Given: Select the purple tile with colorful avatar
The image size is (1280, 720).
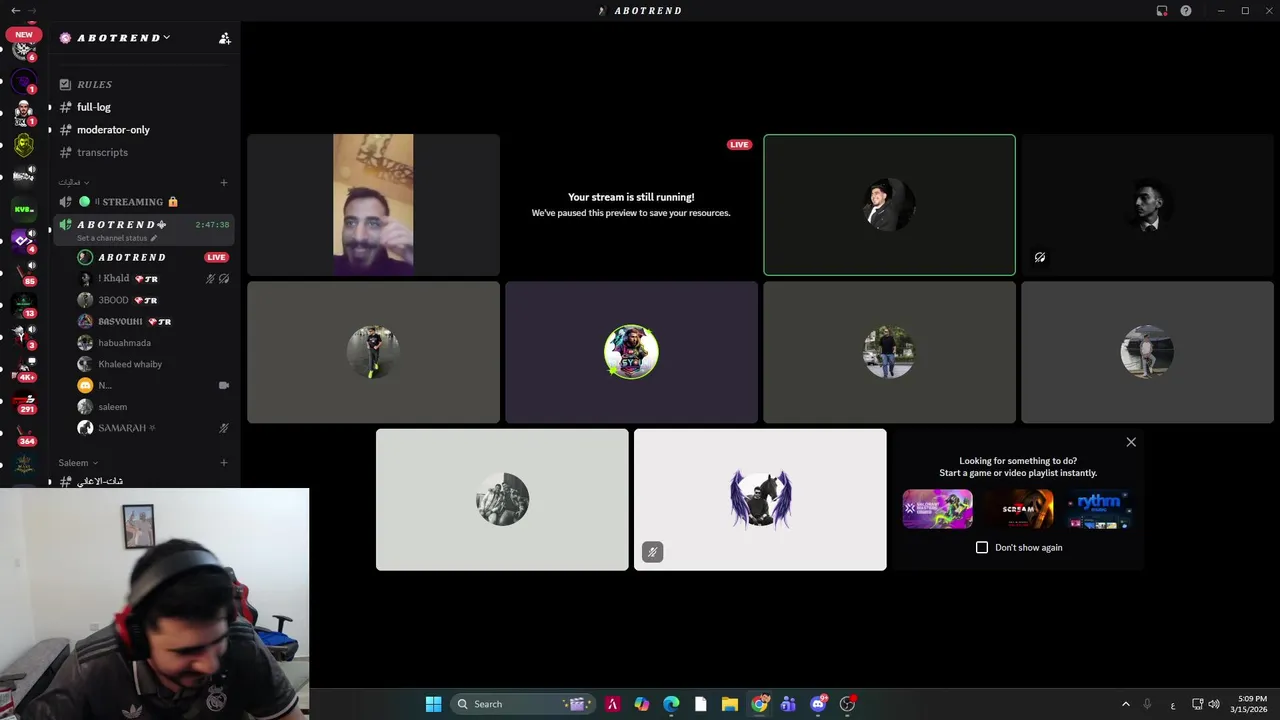Looking at the screenshot, I should pyautogui.click(x=631, y=352).
